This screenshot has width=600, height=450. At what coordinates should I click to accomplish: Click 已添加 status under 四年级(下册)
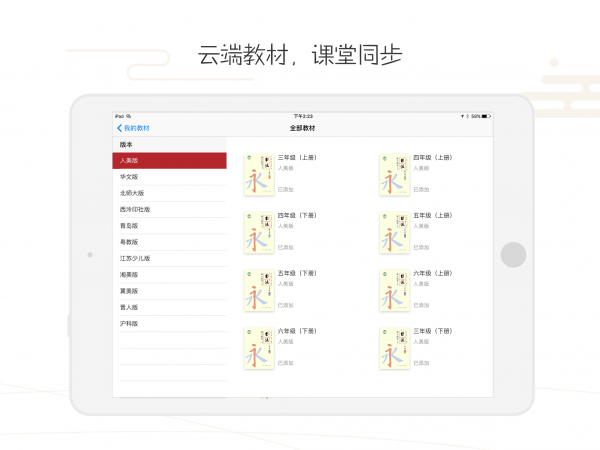coord(285,248)
